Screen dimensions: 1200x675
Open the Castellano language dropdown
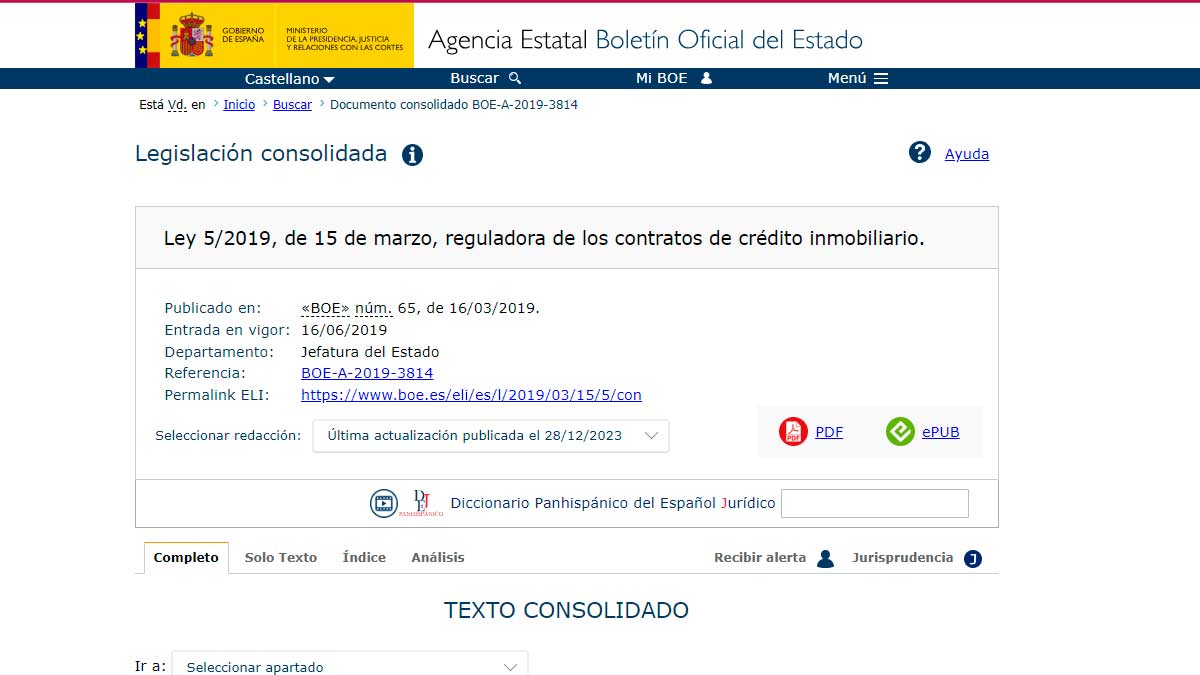pyautogui.click(x=289, y=77)
